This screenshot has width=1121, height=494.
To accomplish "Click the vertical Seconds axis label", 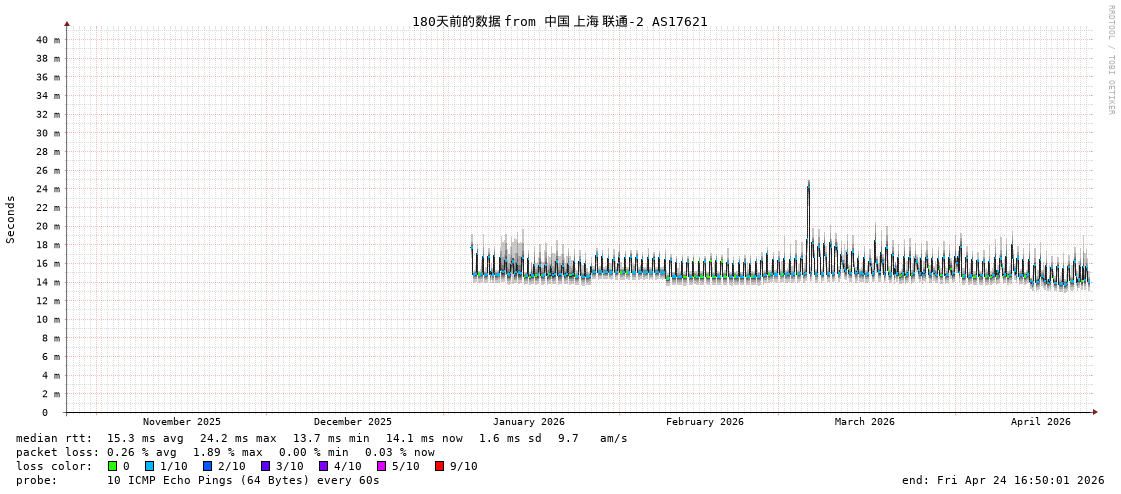I will click(x=11, y=219).
